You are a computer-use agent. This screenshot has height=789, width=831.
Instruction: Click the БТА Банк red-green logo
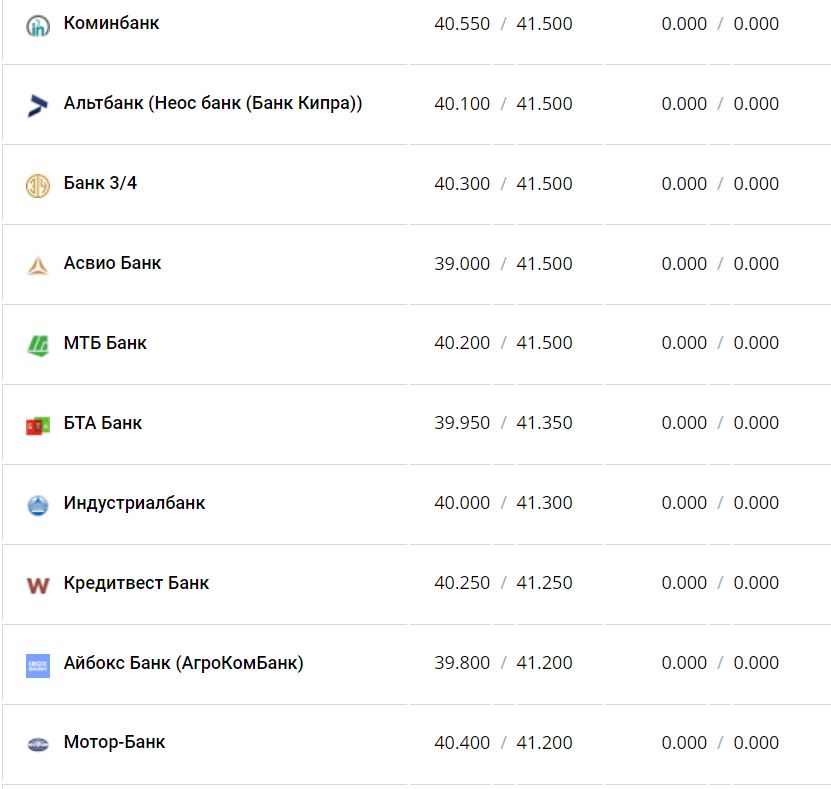click(38, 425)
